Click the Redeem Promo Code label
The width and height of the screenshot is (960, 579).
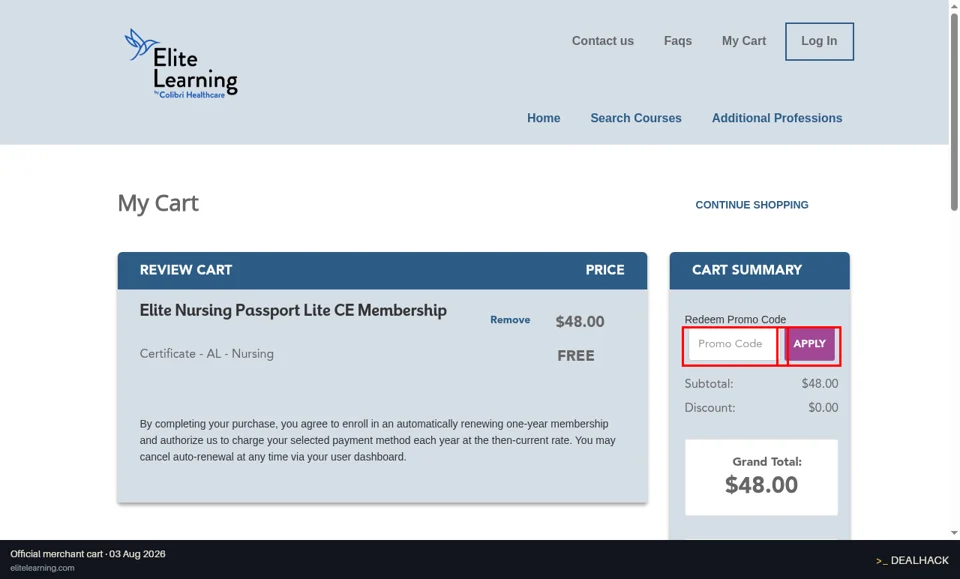pos(735,319)
